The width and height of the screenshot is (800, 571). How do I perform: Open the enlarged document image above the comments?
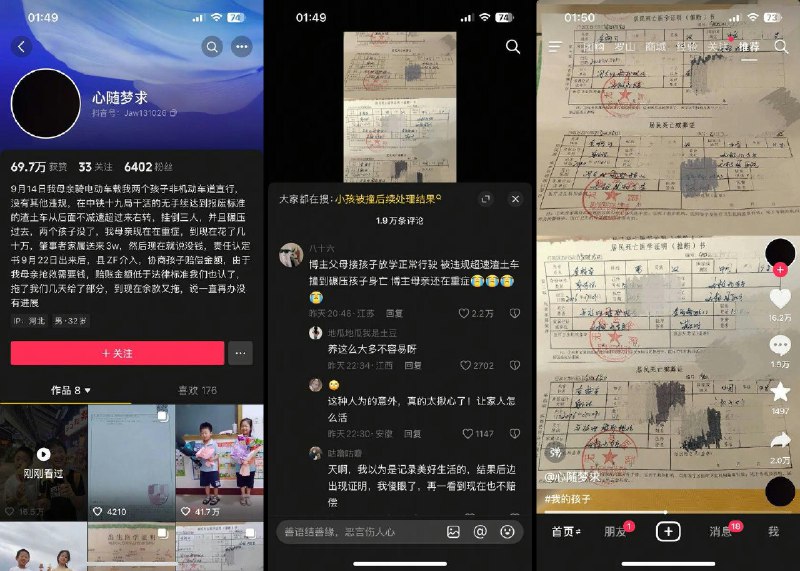coord(400,107)
